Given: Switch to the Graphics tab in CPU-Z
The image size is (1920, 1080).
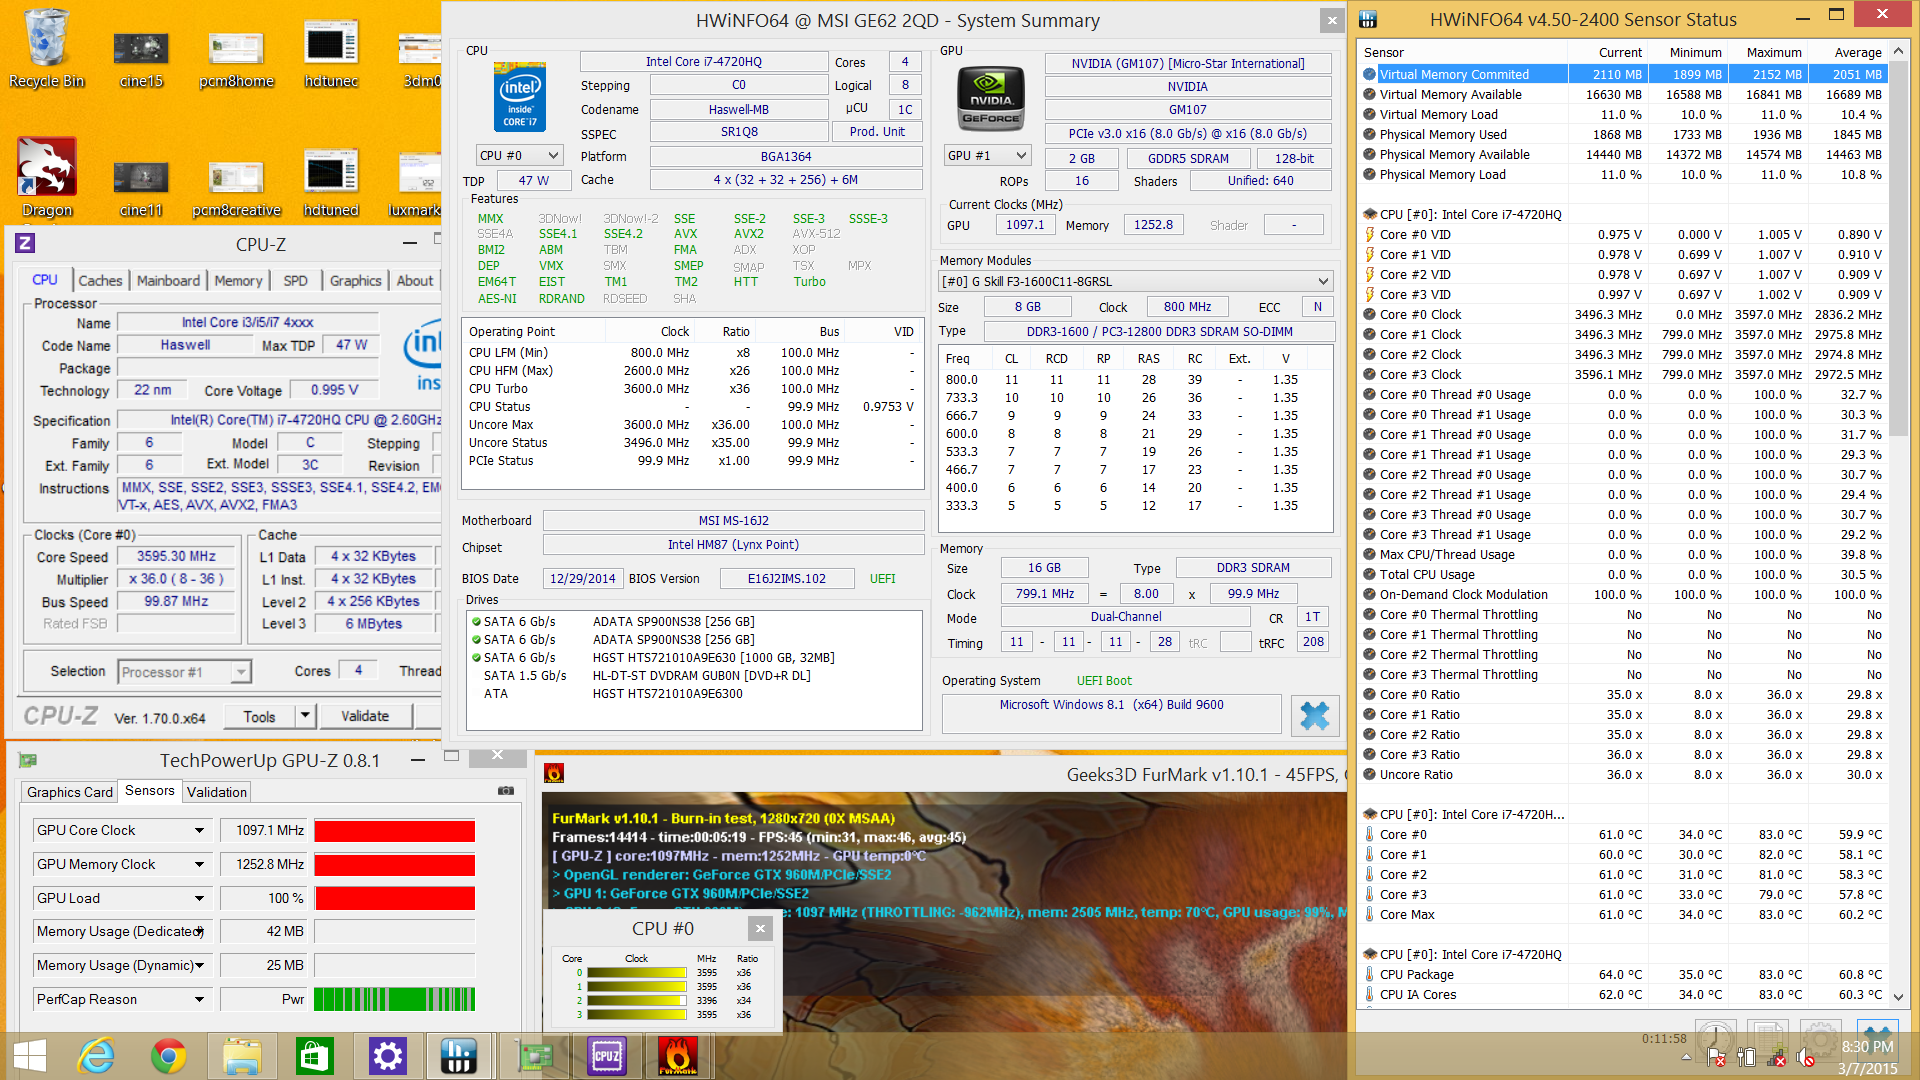Looking at the screenshot, I should coord(356,281).
